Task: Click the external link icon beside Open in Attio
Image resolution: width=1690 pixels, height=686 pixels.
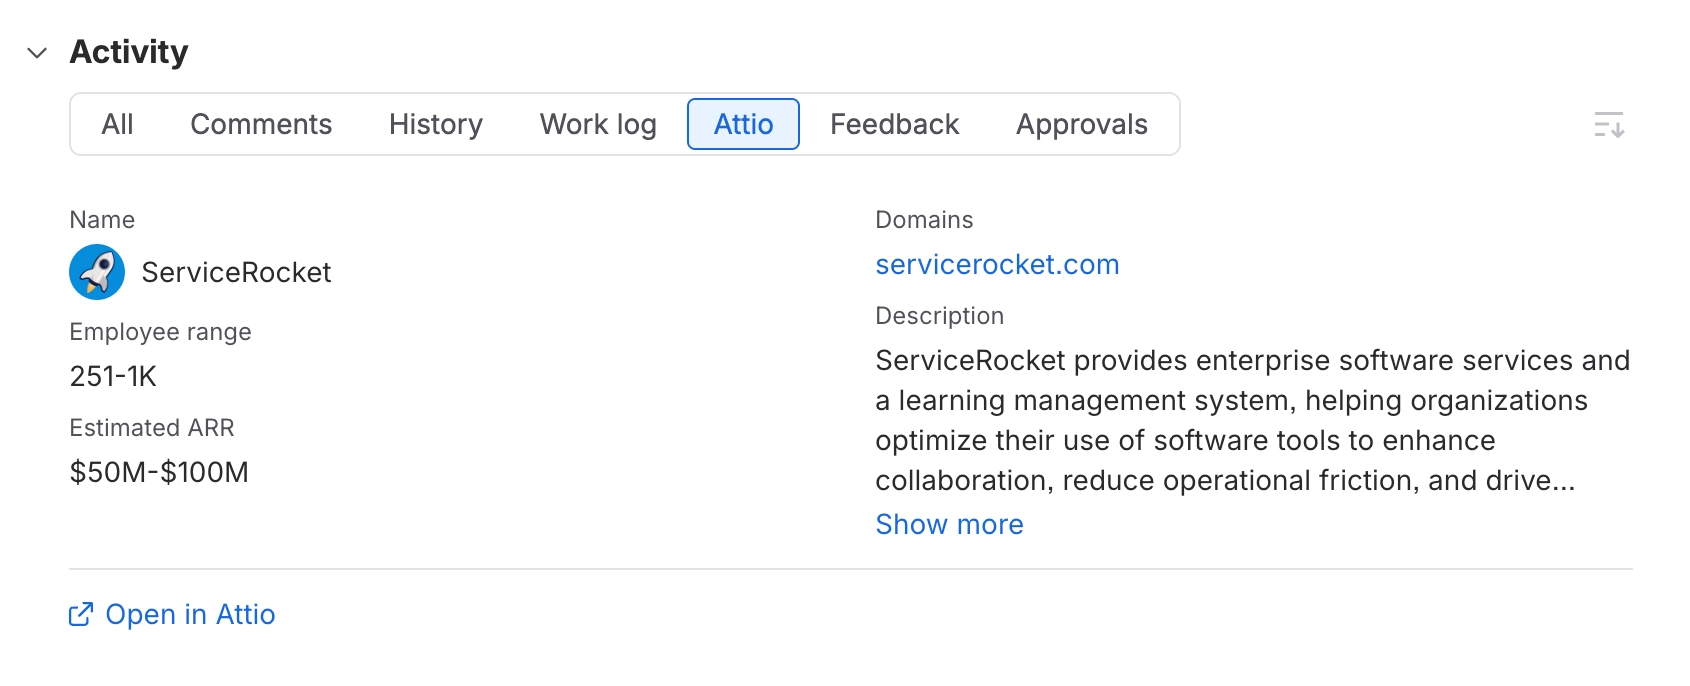Action: pyautogui.click(x=81, y=614)
